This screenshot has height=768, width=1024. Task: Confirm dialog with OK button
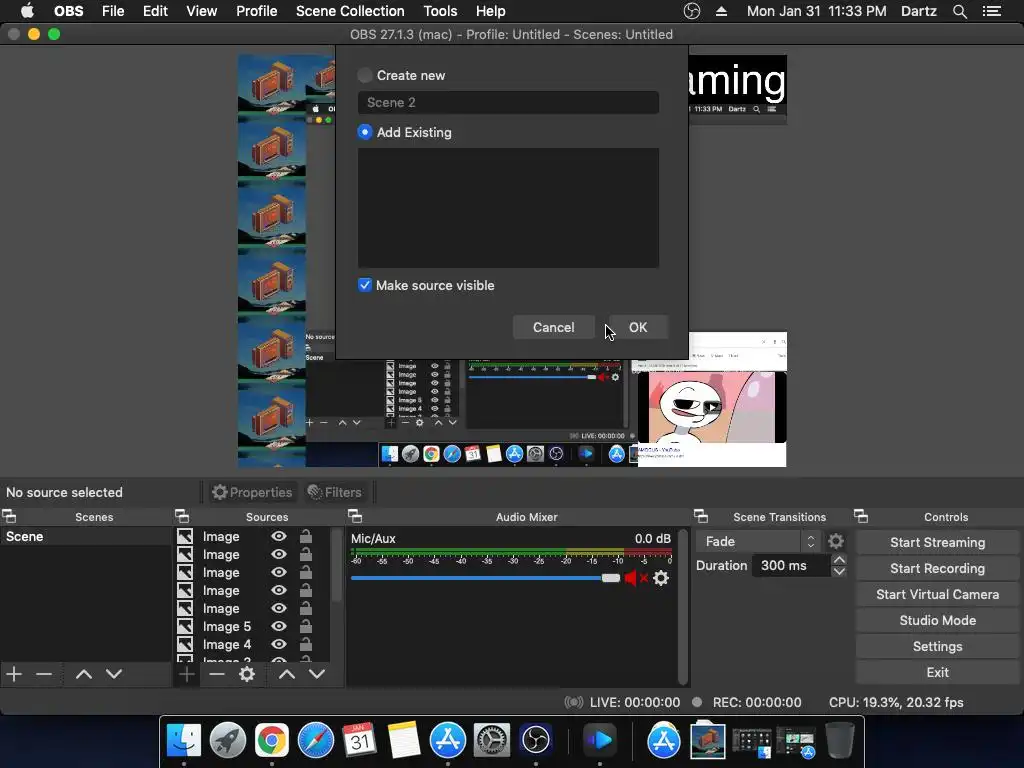coord(638,327)
